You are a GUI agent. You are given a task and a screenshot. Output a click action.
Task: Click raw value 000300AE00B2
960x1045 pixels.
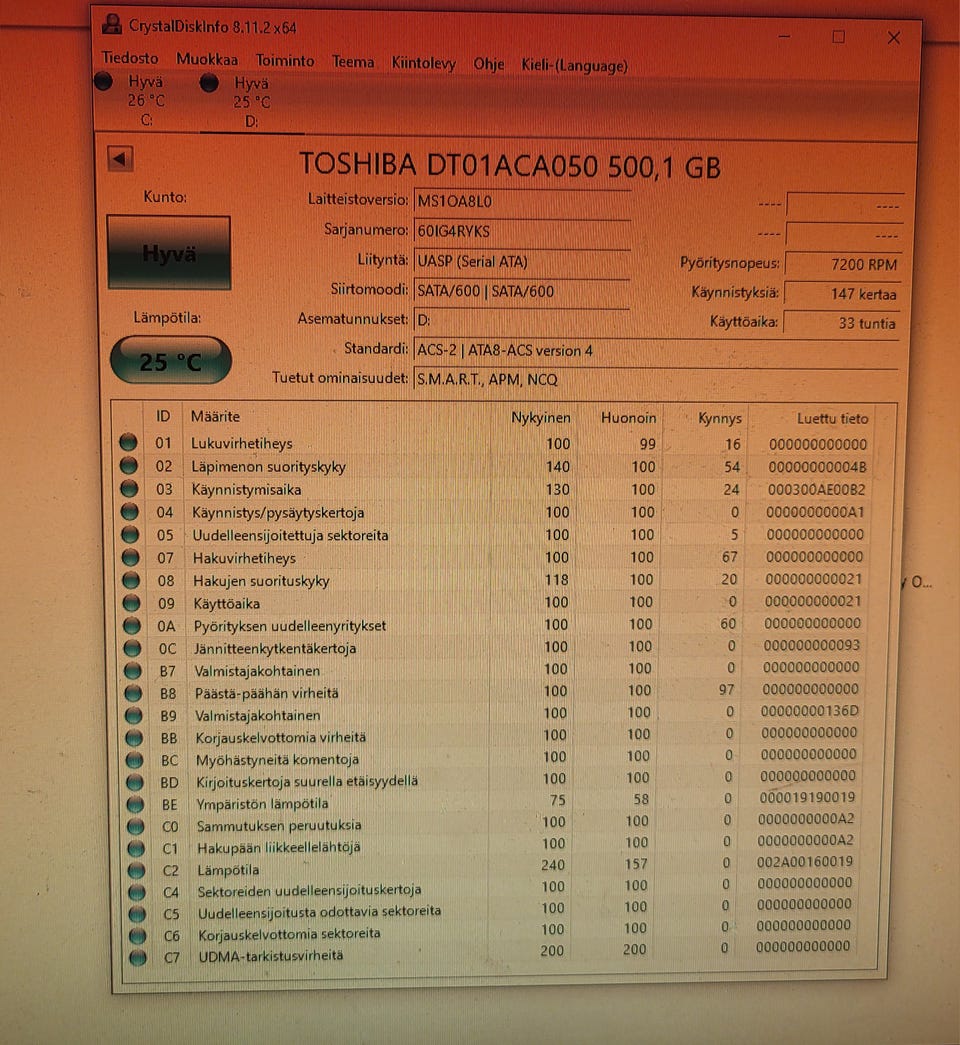816,490
